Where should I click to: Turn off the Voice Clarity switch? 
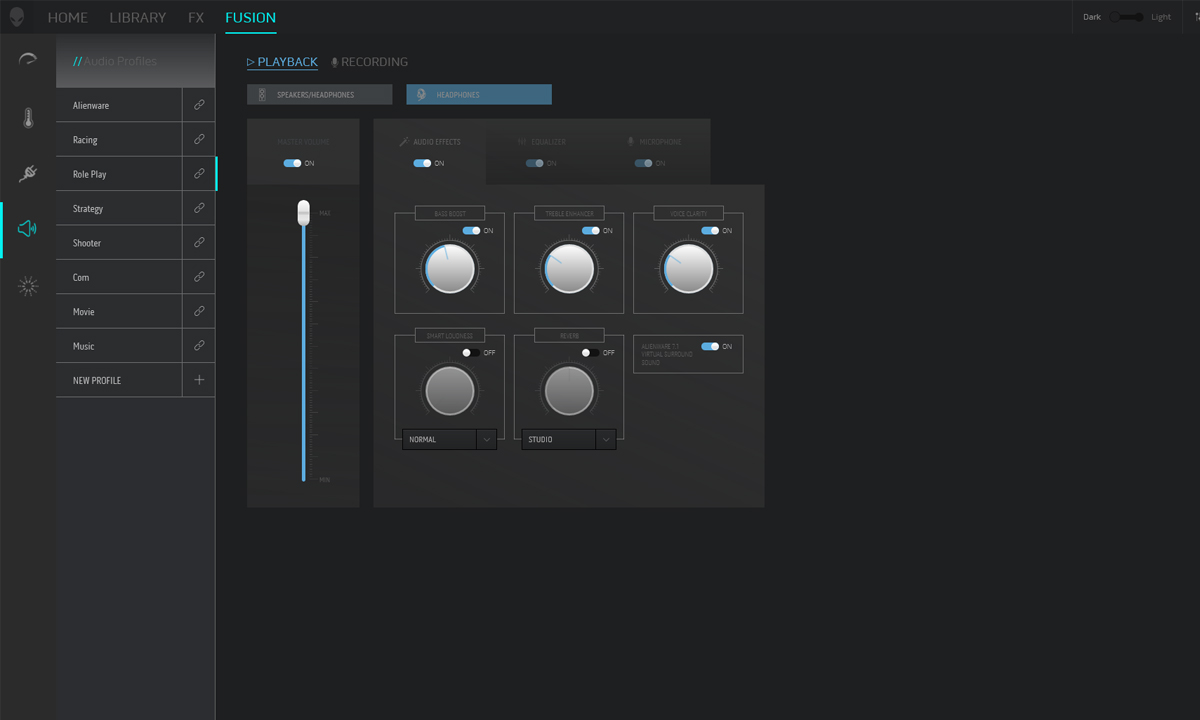pos(710,231)
